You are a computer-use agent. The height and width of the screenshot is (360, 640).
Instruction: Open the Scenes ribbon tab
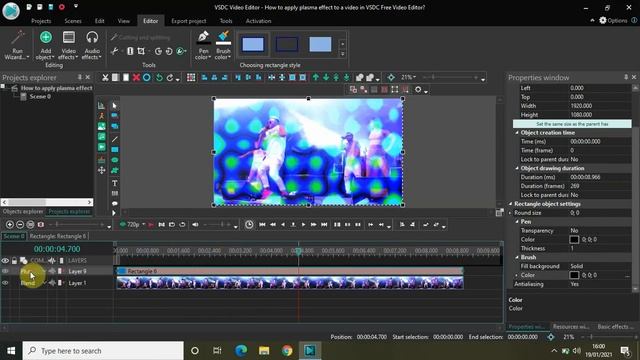pyautogui.click(x=73, y=21)
